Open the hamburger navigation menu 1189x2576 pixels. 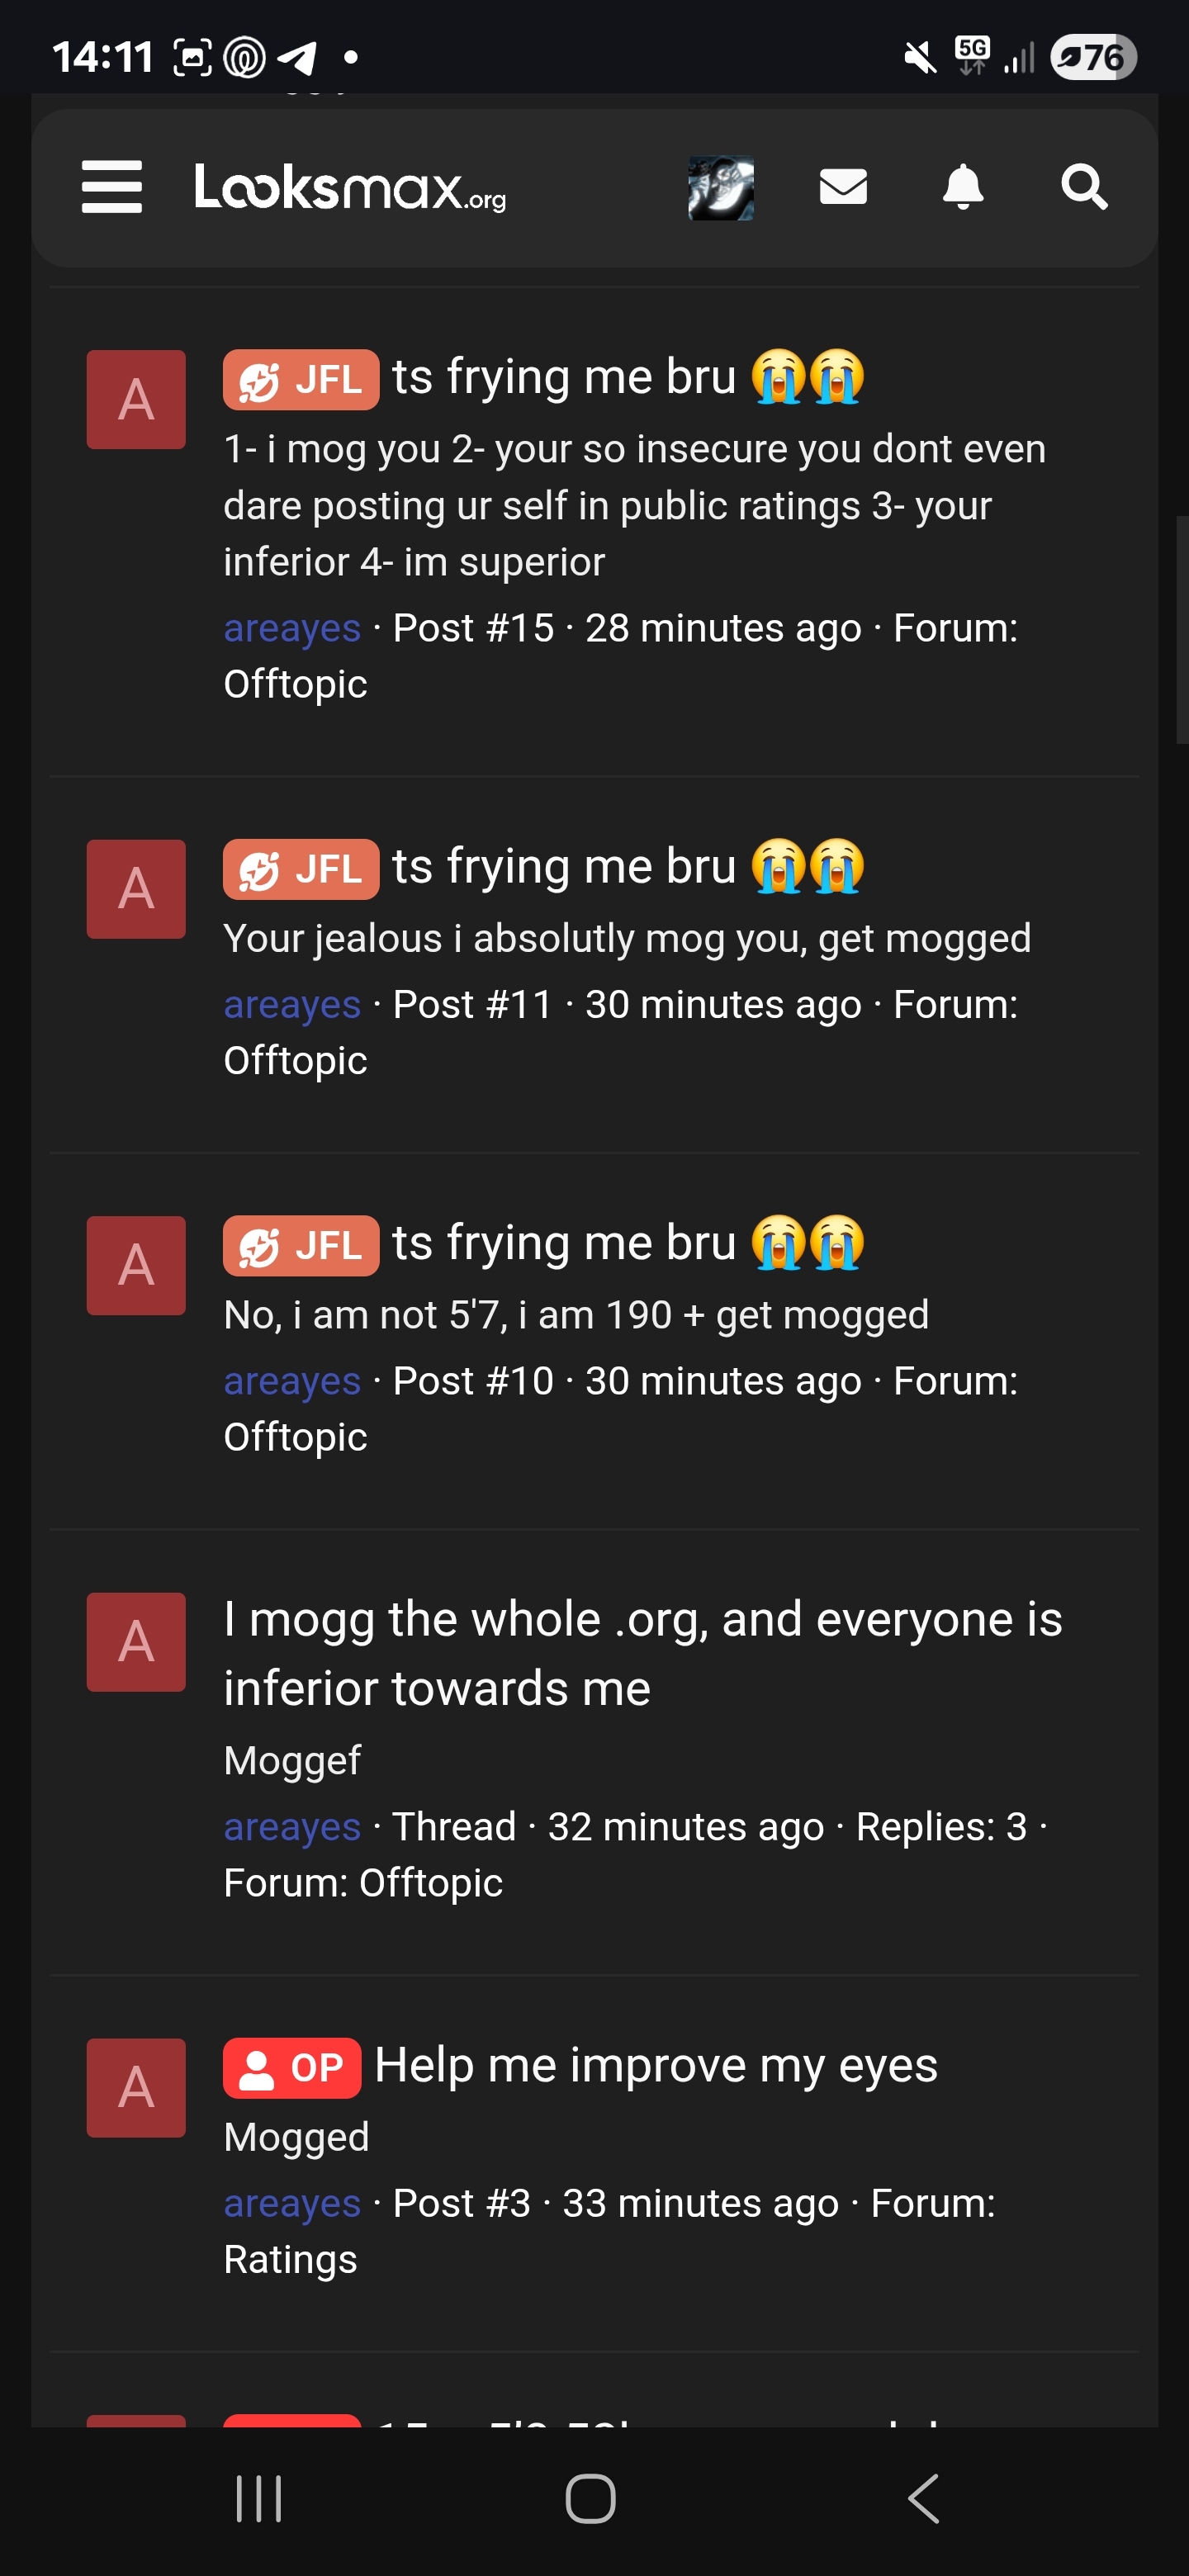111,190
